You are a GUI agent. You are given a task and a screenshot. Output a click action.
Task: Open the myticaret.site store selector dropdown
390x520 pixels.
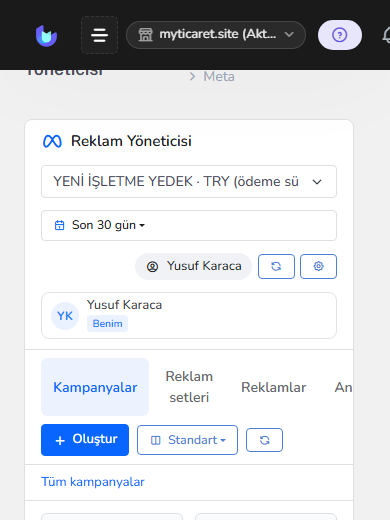click(216, 35)
